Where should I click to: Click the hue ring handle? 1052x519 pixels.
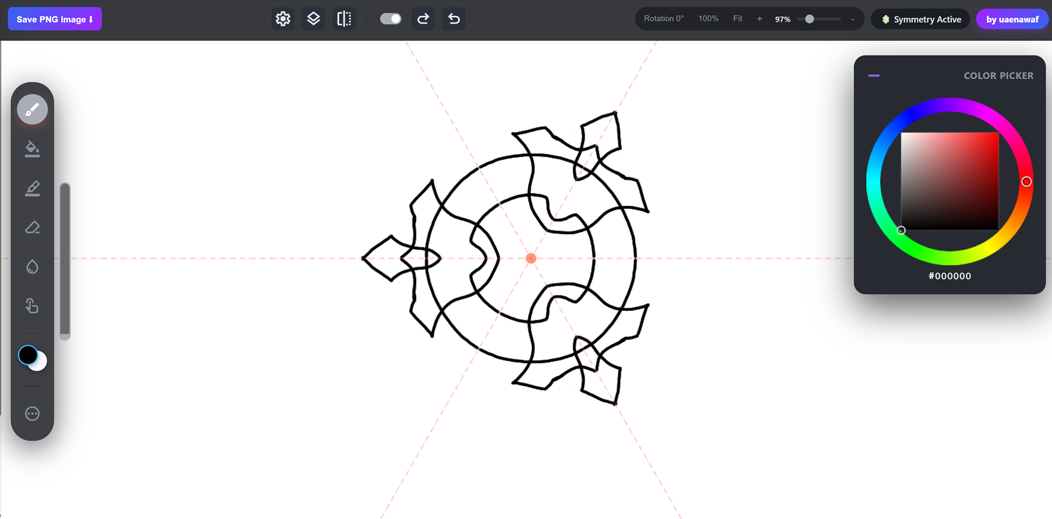[1026, 182]
